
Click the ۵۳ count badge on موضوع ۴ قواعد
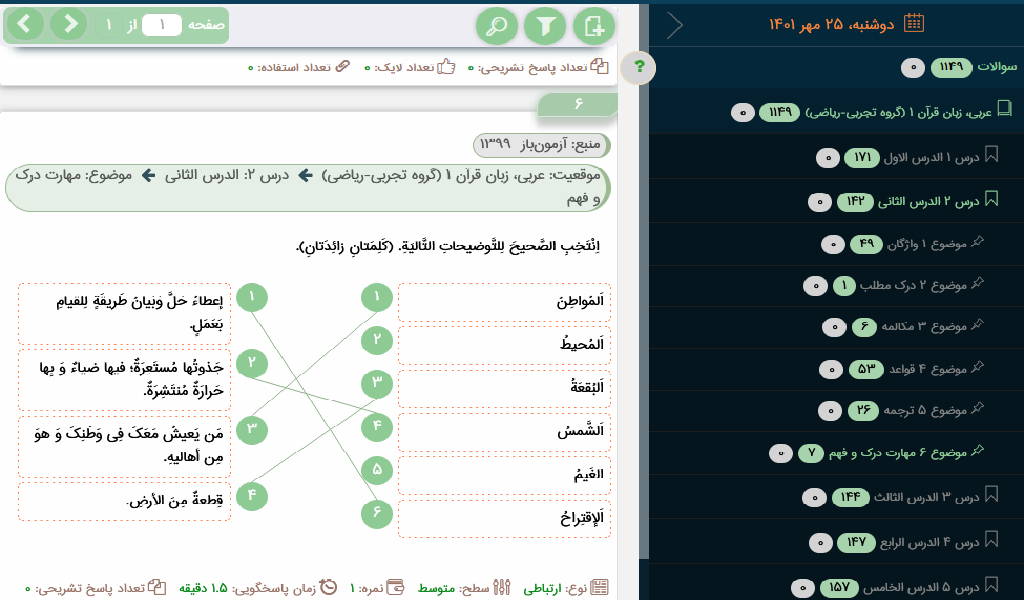click(866, 370)
